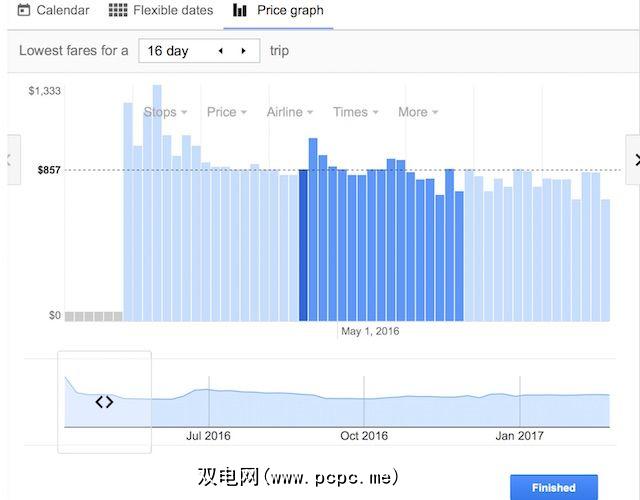
Task: Click the calendar icon beside Calendar
Action: pos(24,10)
